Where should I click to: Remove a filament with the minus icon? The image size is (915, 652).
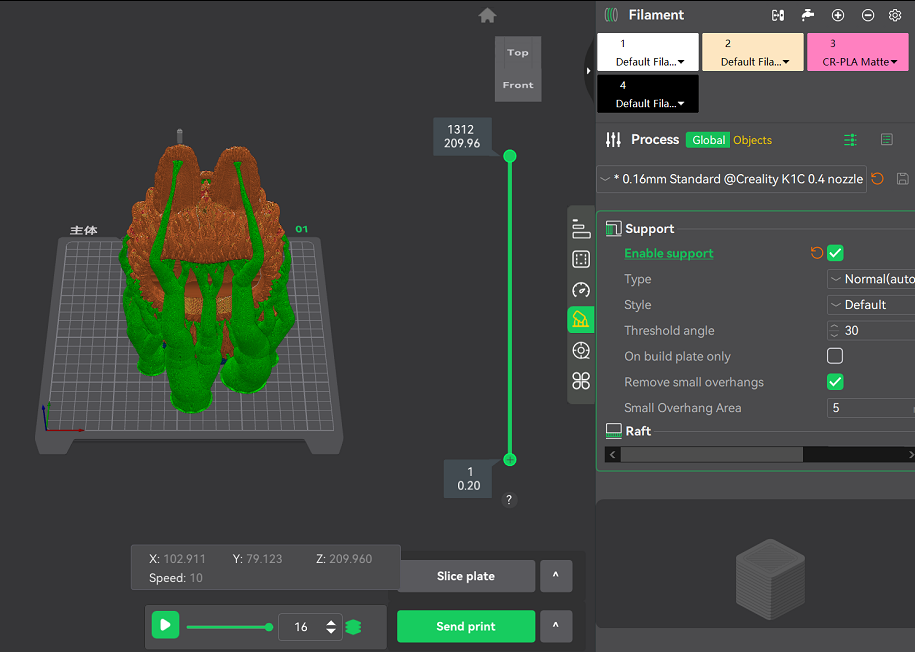(868, 15)
